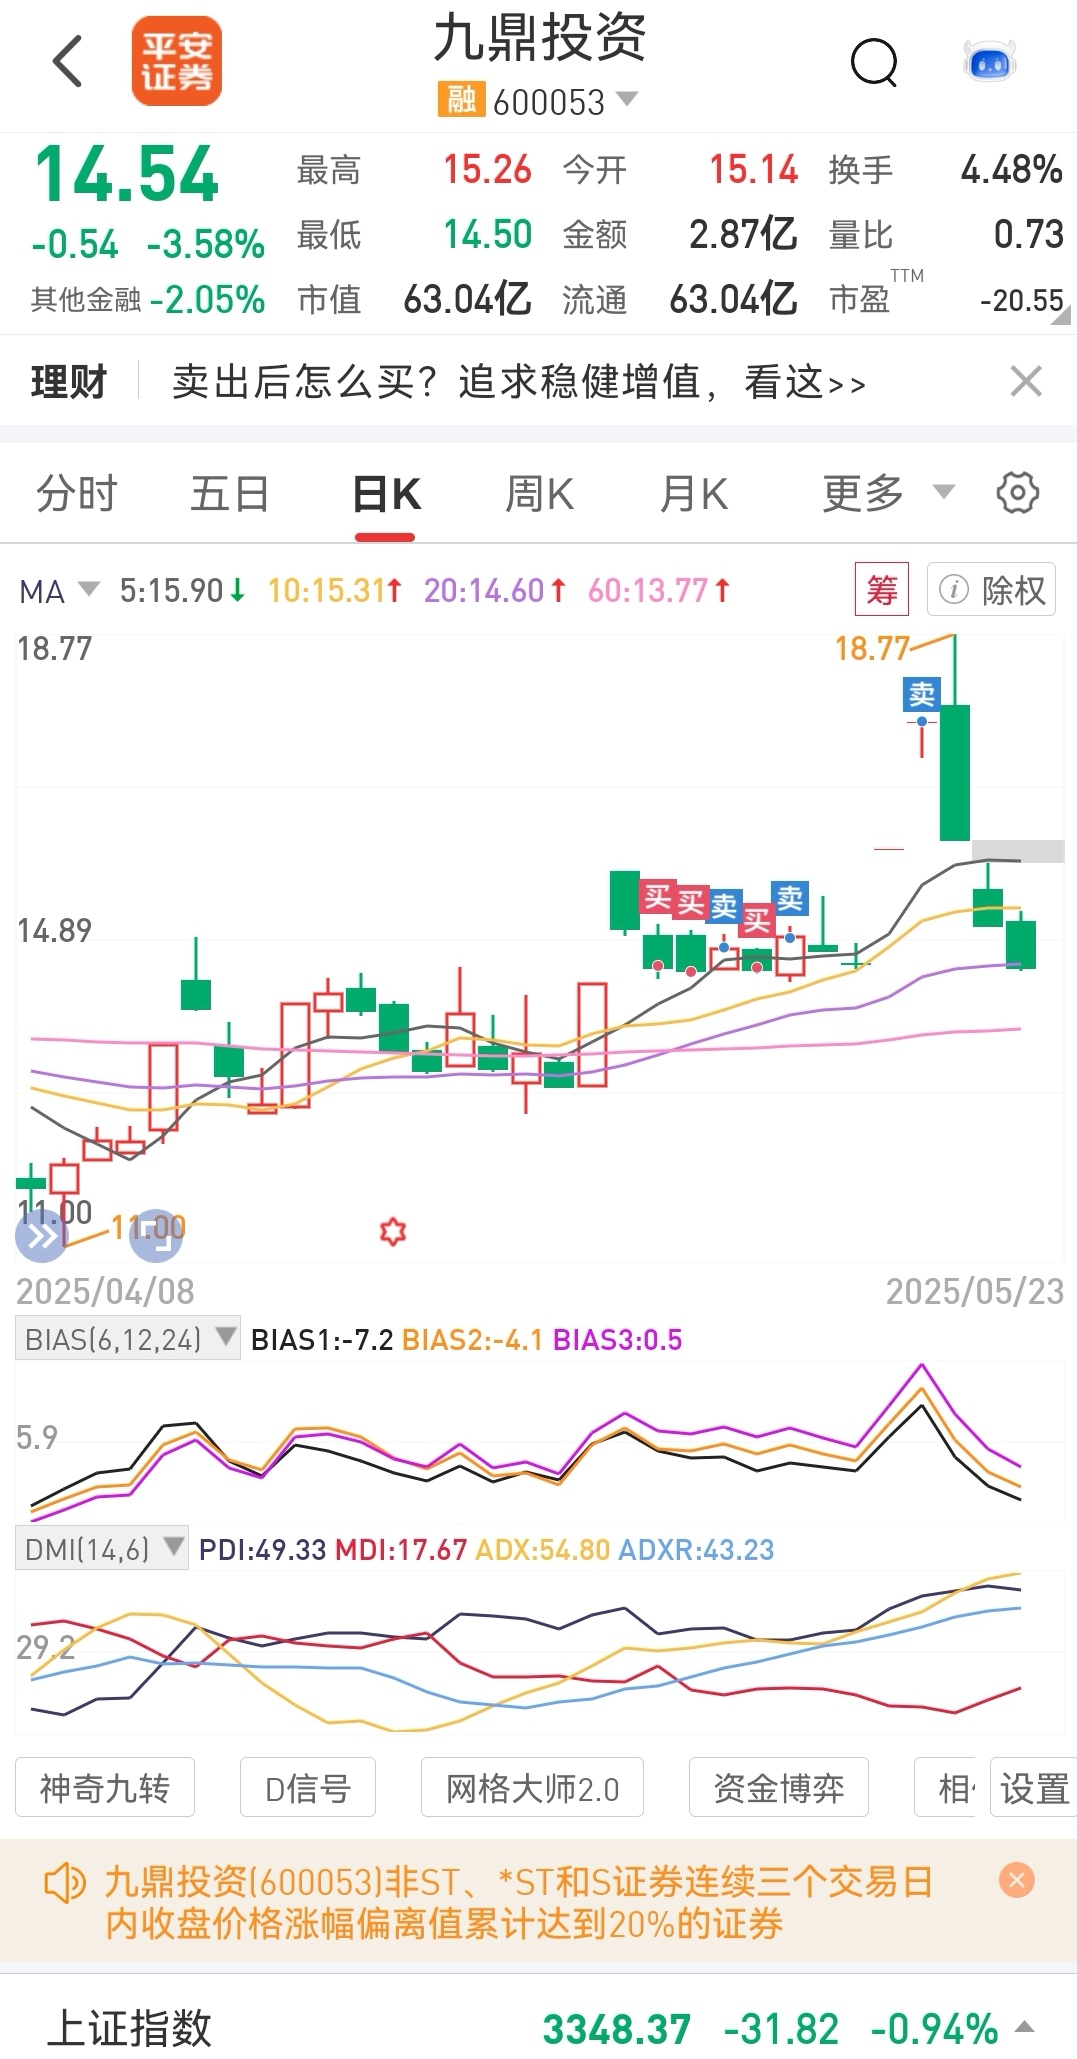Tap the fullscreen chart icon
Viewport: 1077px width, 2059px height.
coord(156,1237)
